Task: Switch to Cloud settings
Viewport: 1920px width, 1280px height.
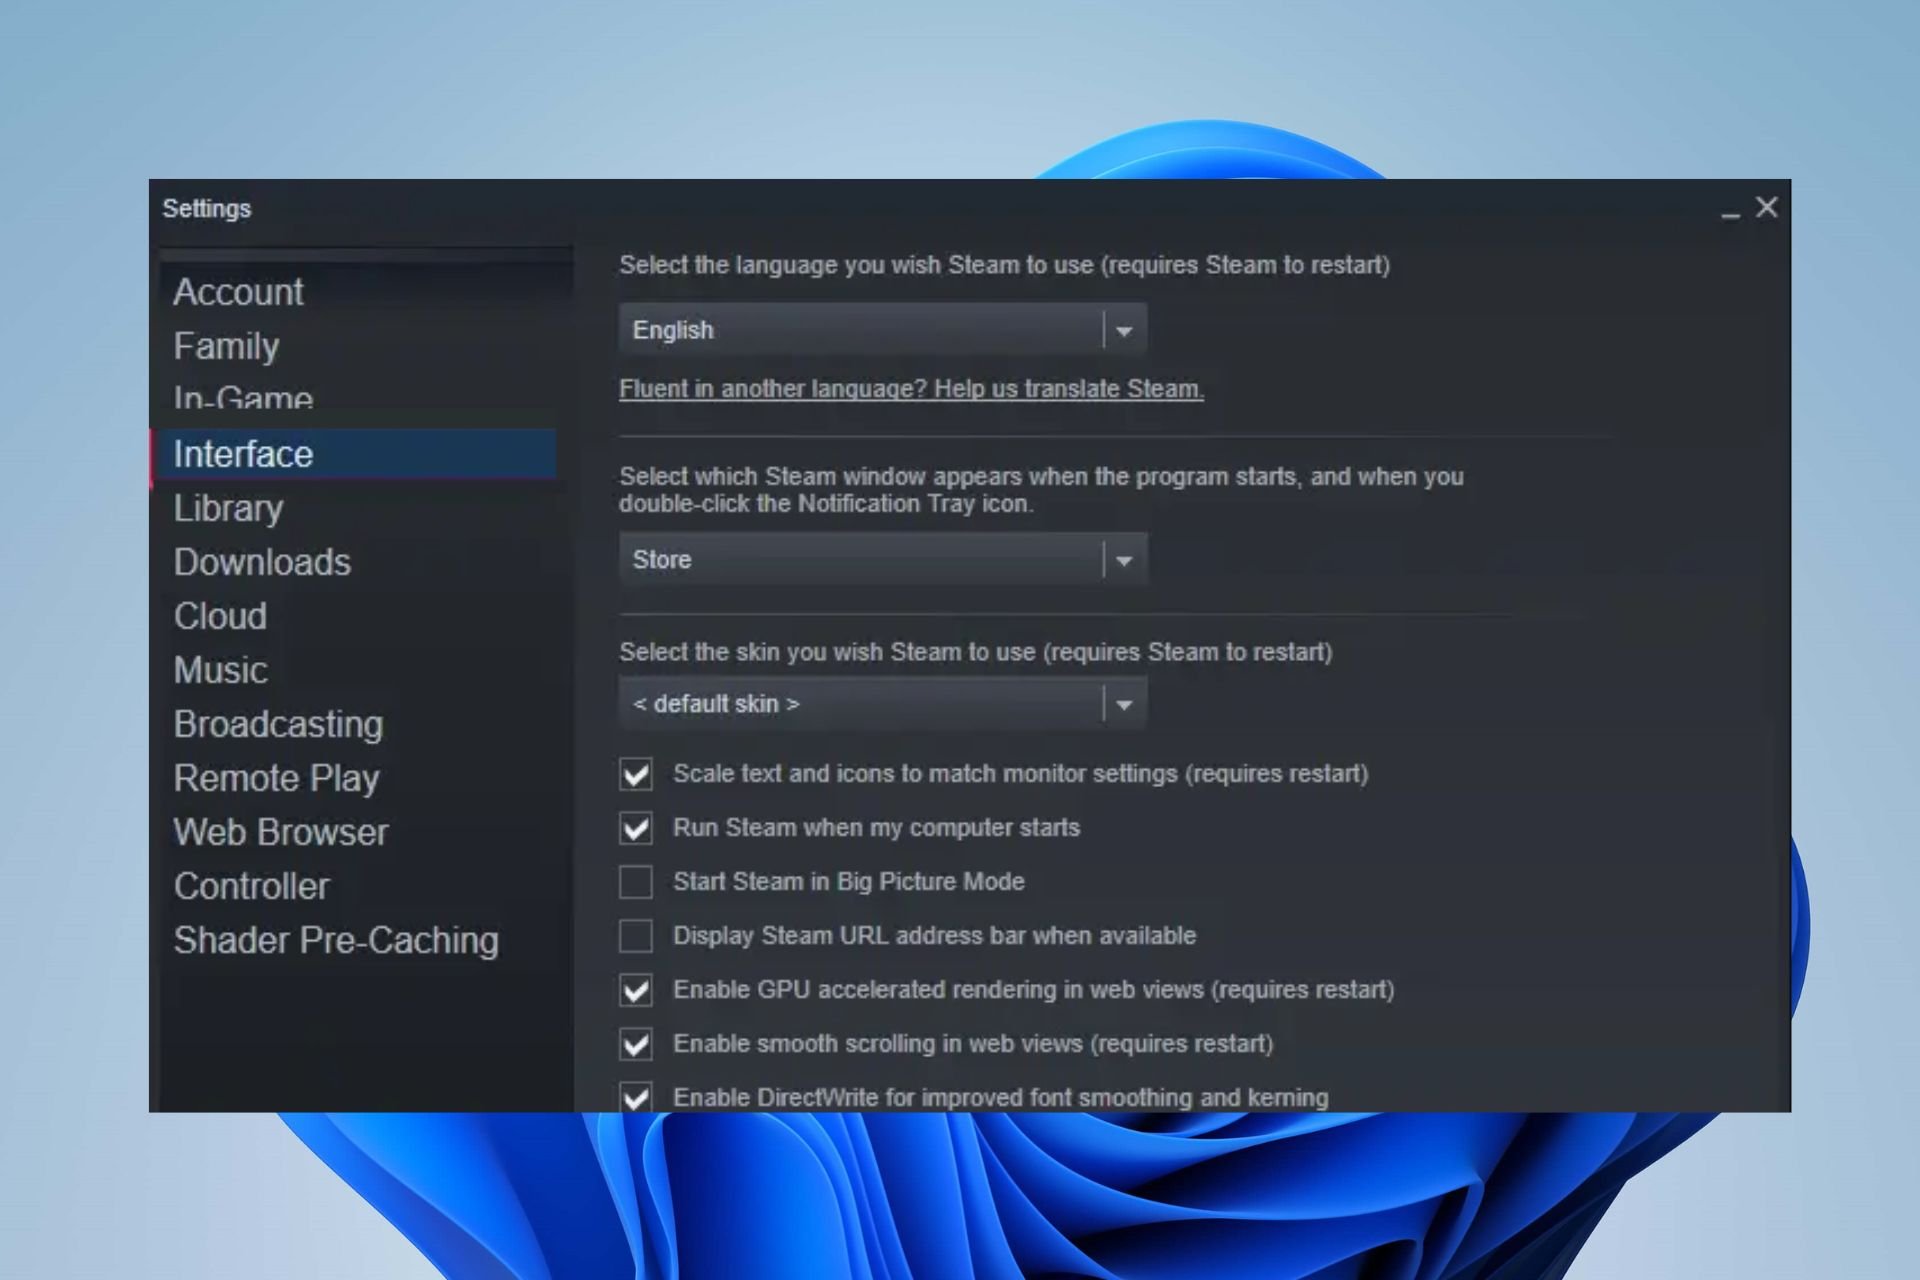Action: point(220,616)
